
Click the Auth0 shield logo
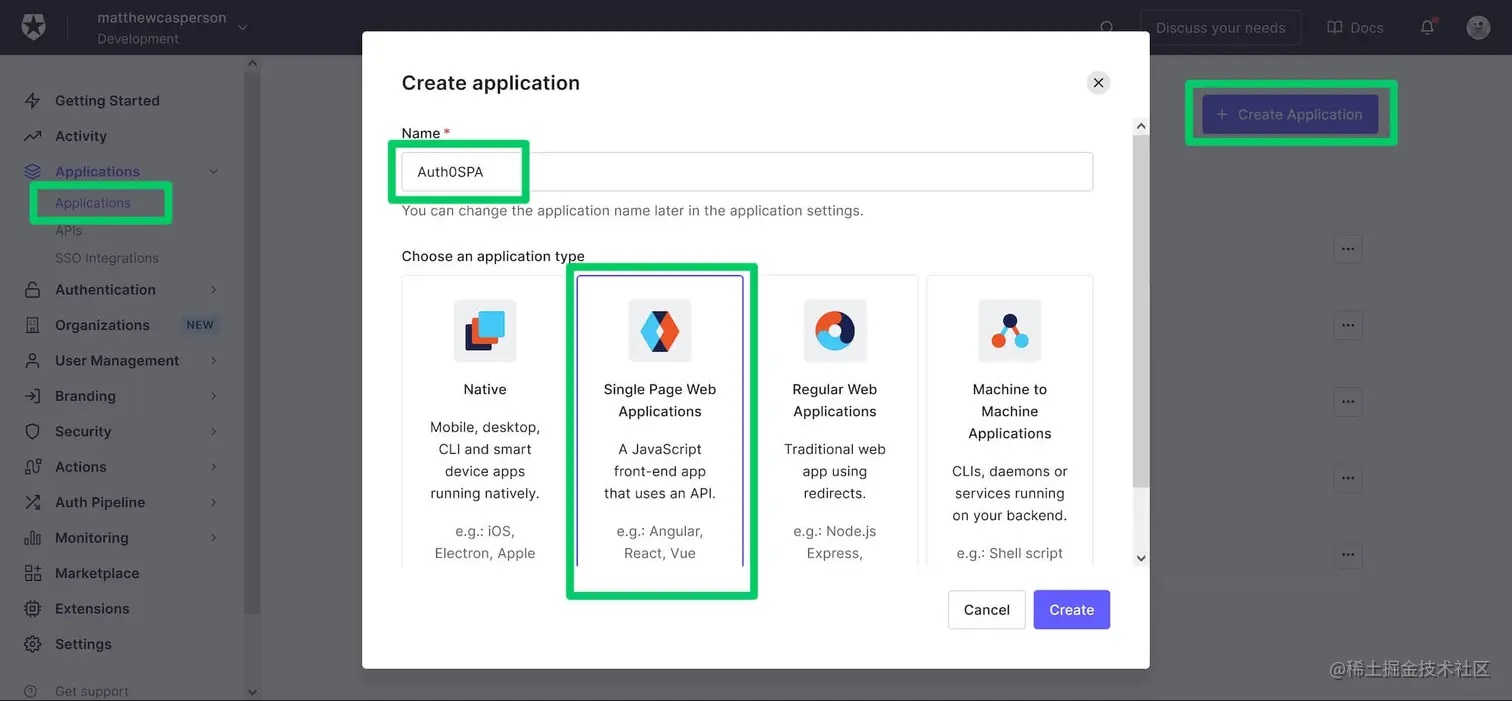click(33, 27)
